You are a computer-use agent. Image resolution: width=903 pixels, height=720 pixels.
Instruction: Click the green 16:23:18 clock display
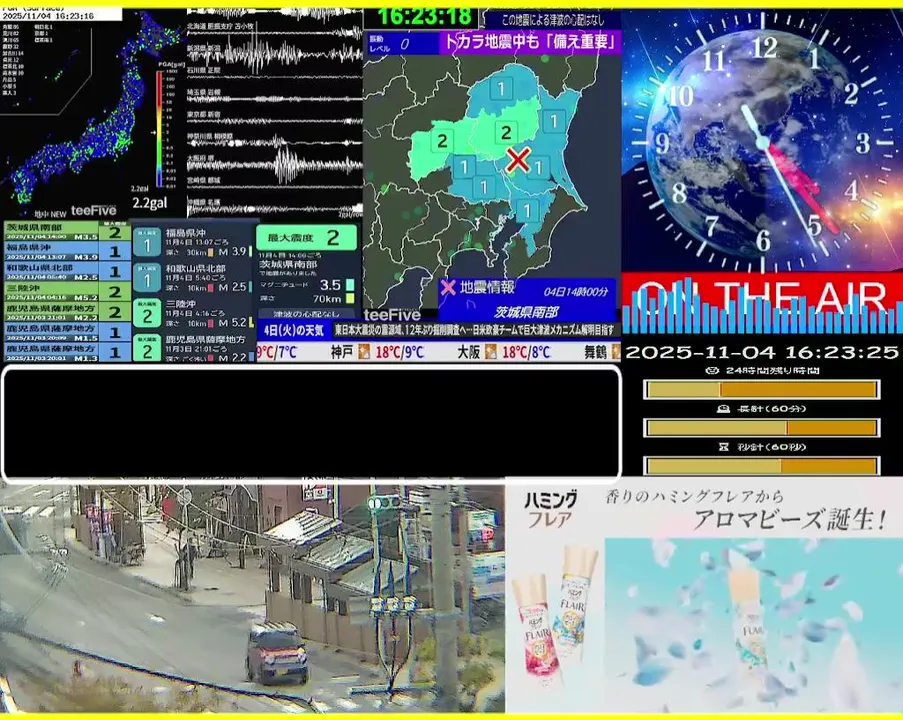424,17
